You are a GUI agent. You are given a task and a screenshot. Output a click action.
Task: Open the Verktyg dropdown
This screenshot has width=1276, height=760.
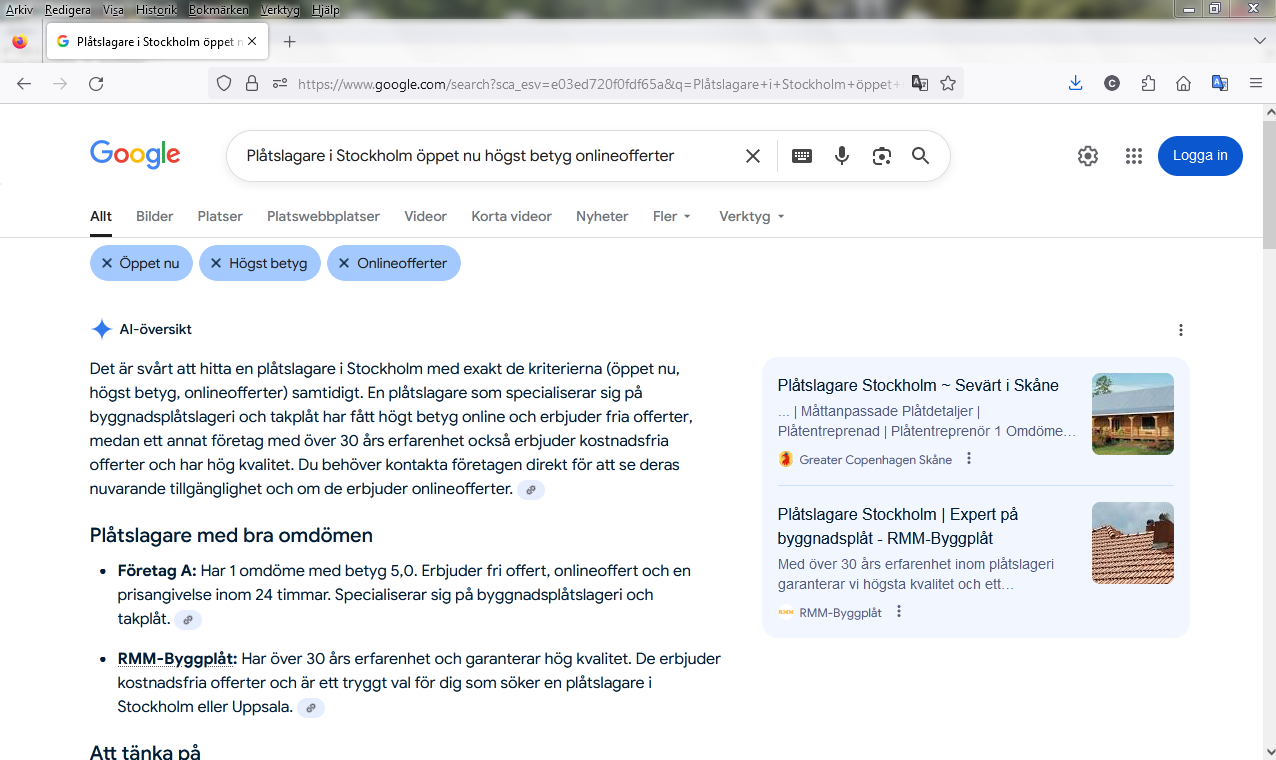point(751,216)
